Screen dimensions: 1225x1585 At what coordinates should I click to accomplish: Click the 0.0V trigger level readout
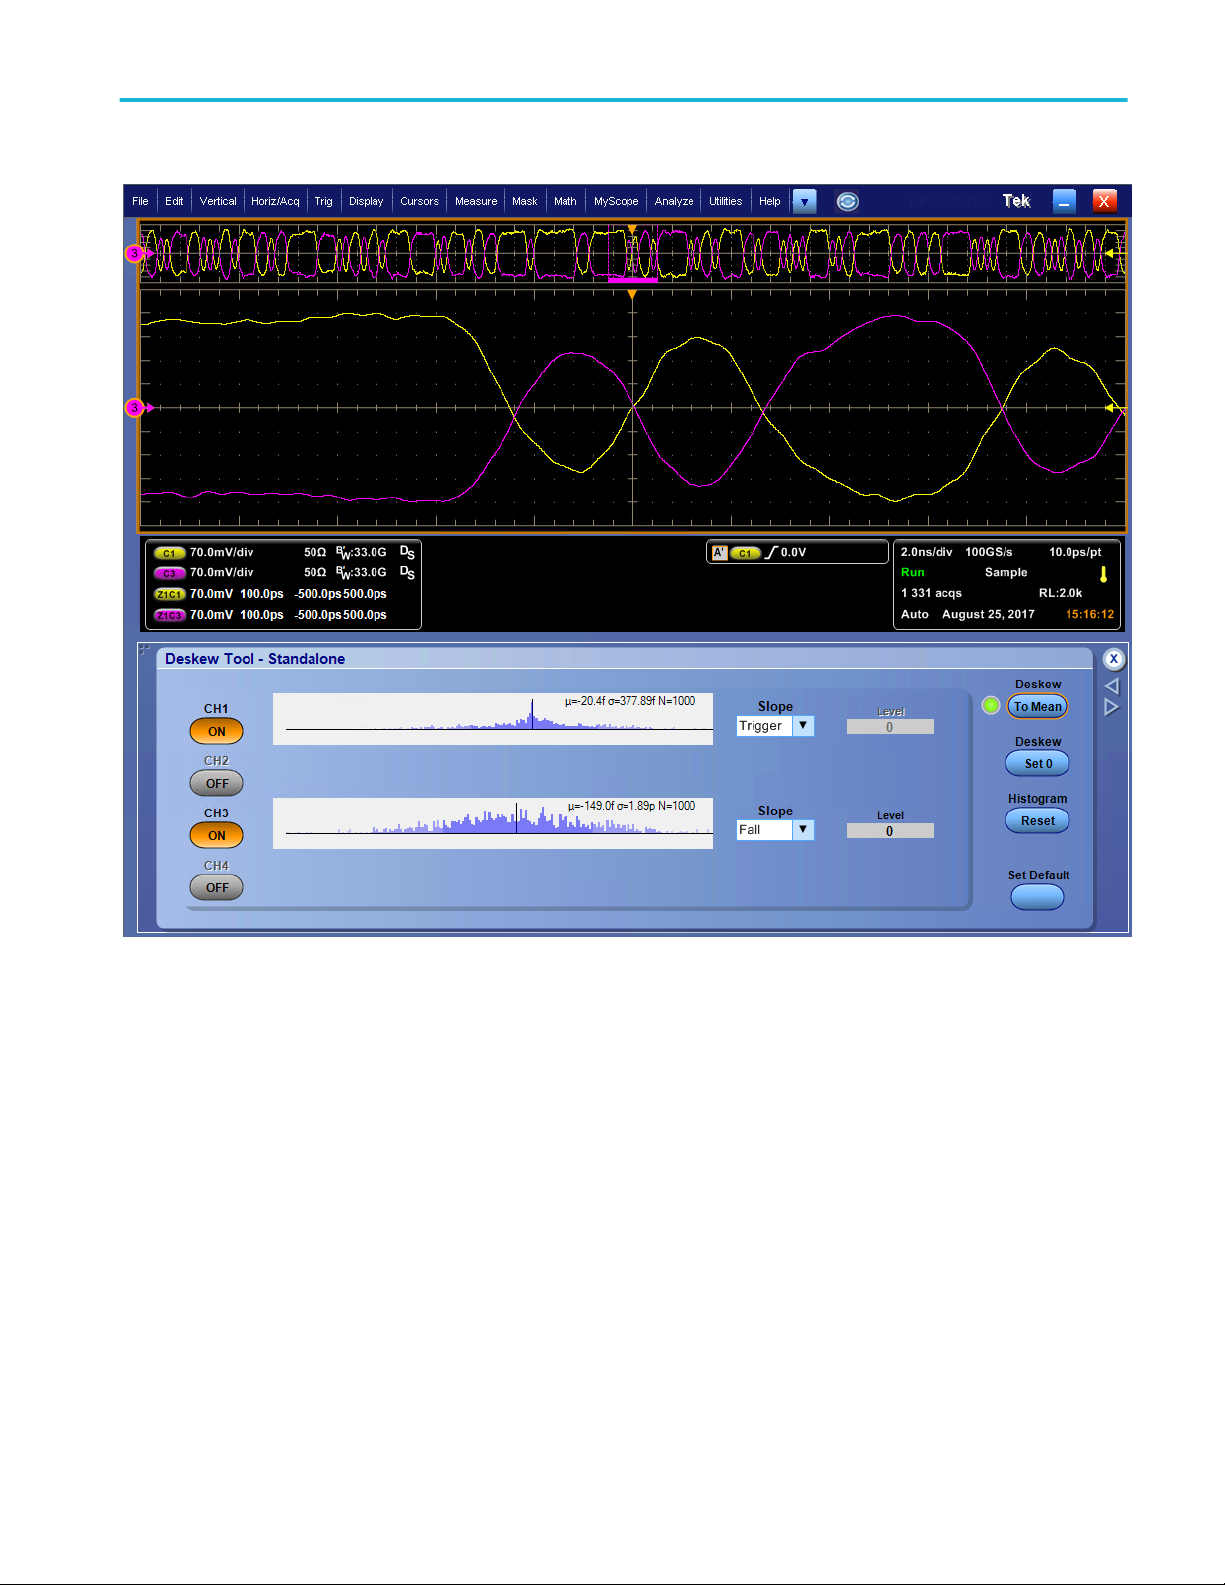point(794,552)
